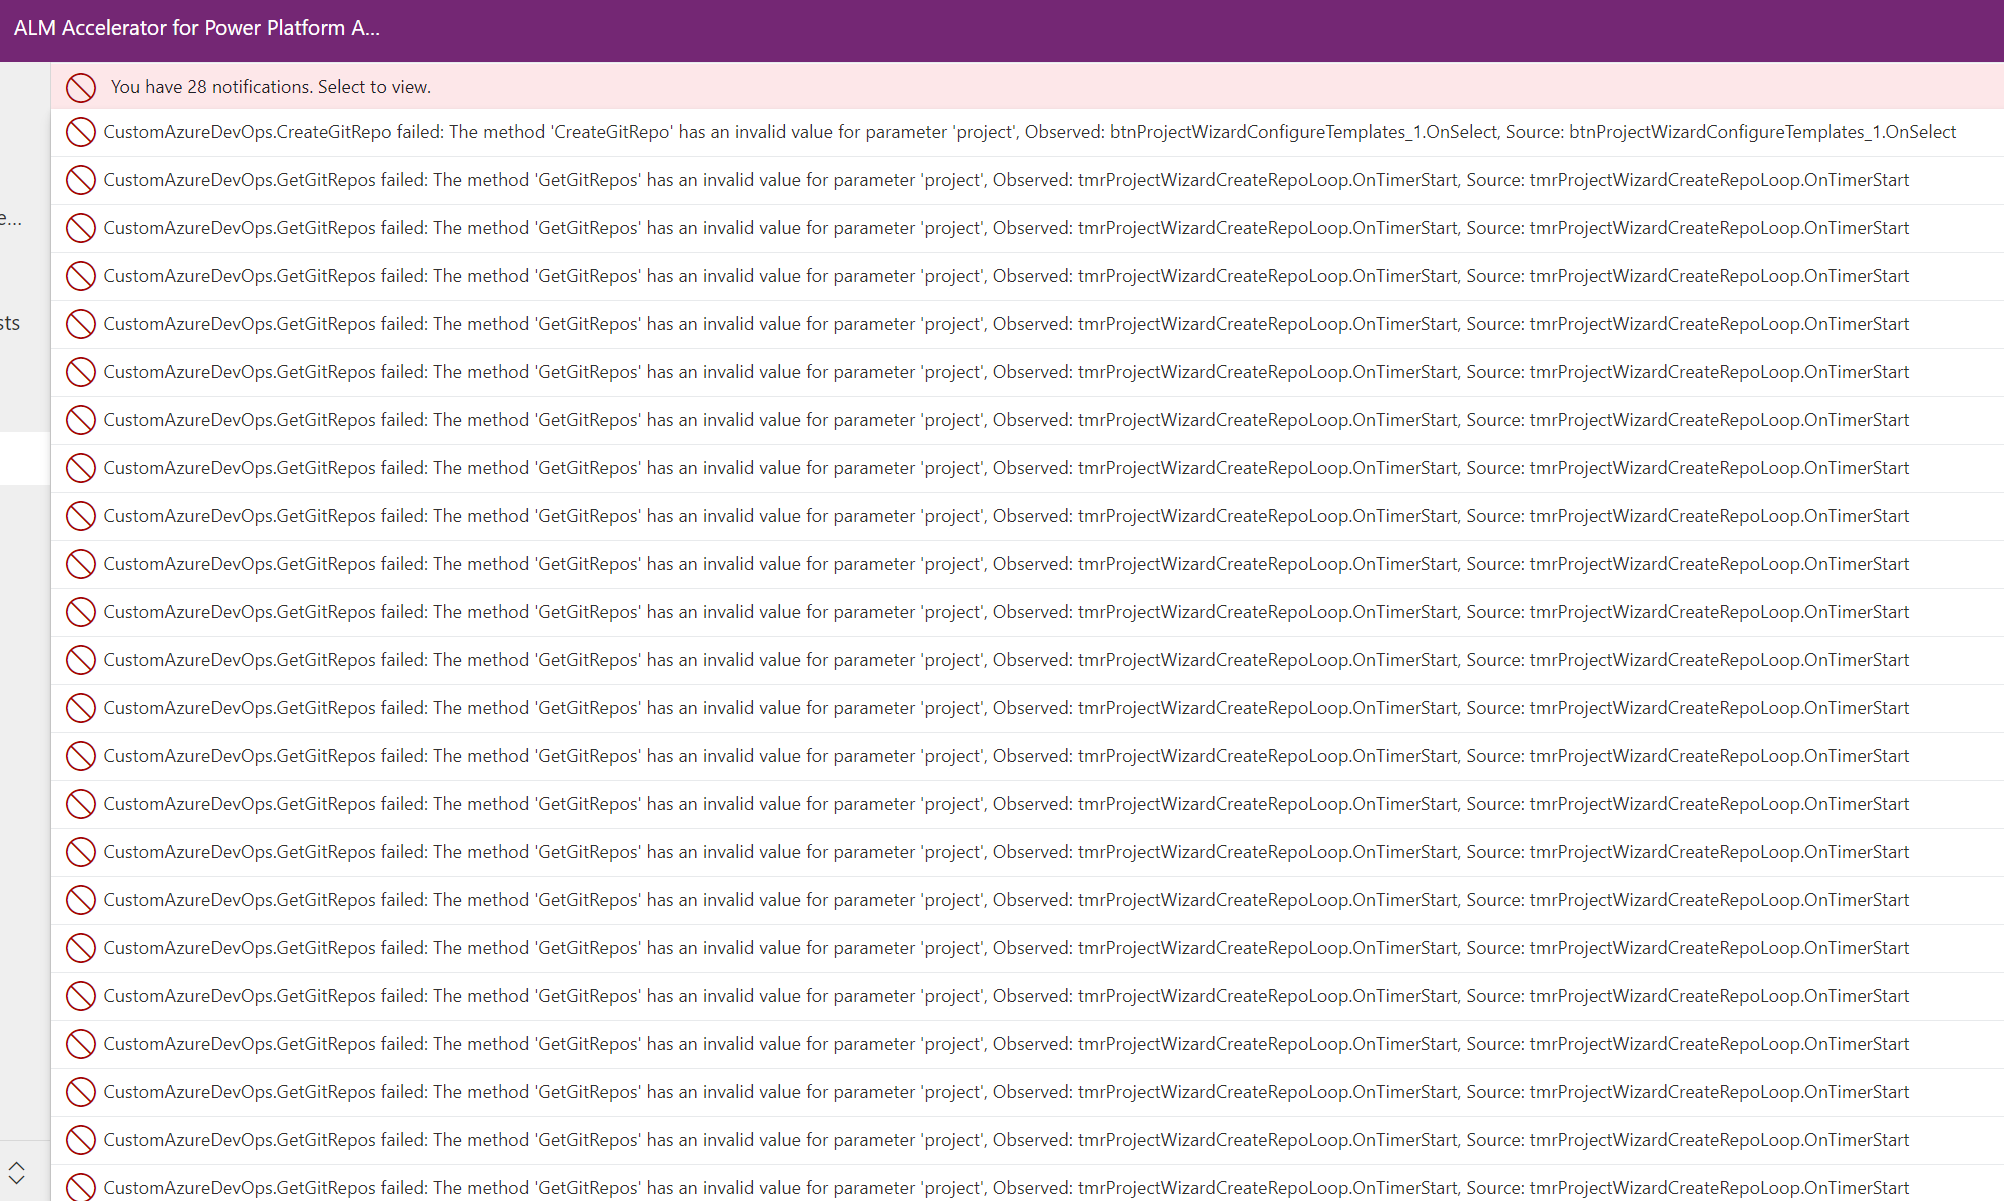The height and width of the screenshot is (1201, 2004).
Task: Select the sidebar item ending in 'sts'
Action: point(12,322)
